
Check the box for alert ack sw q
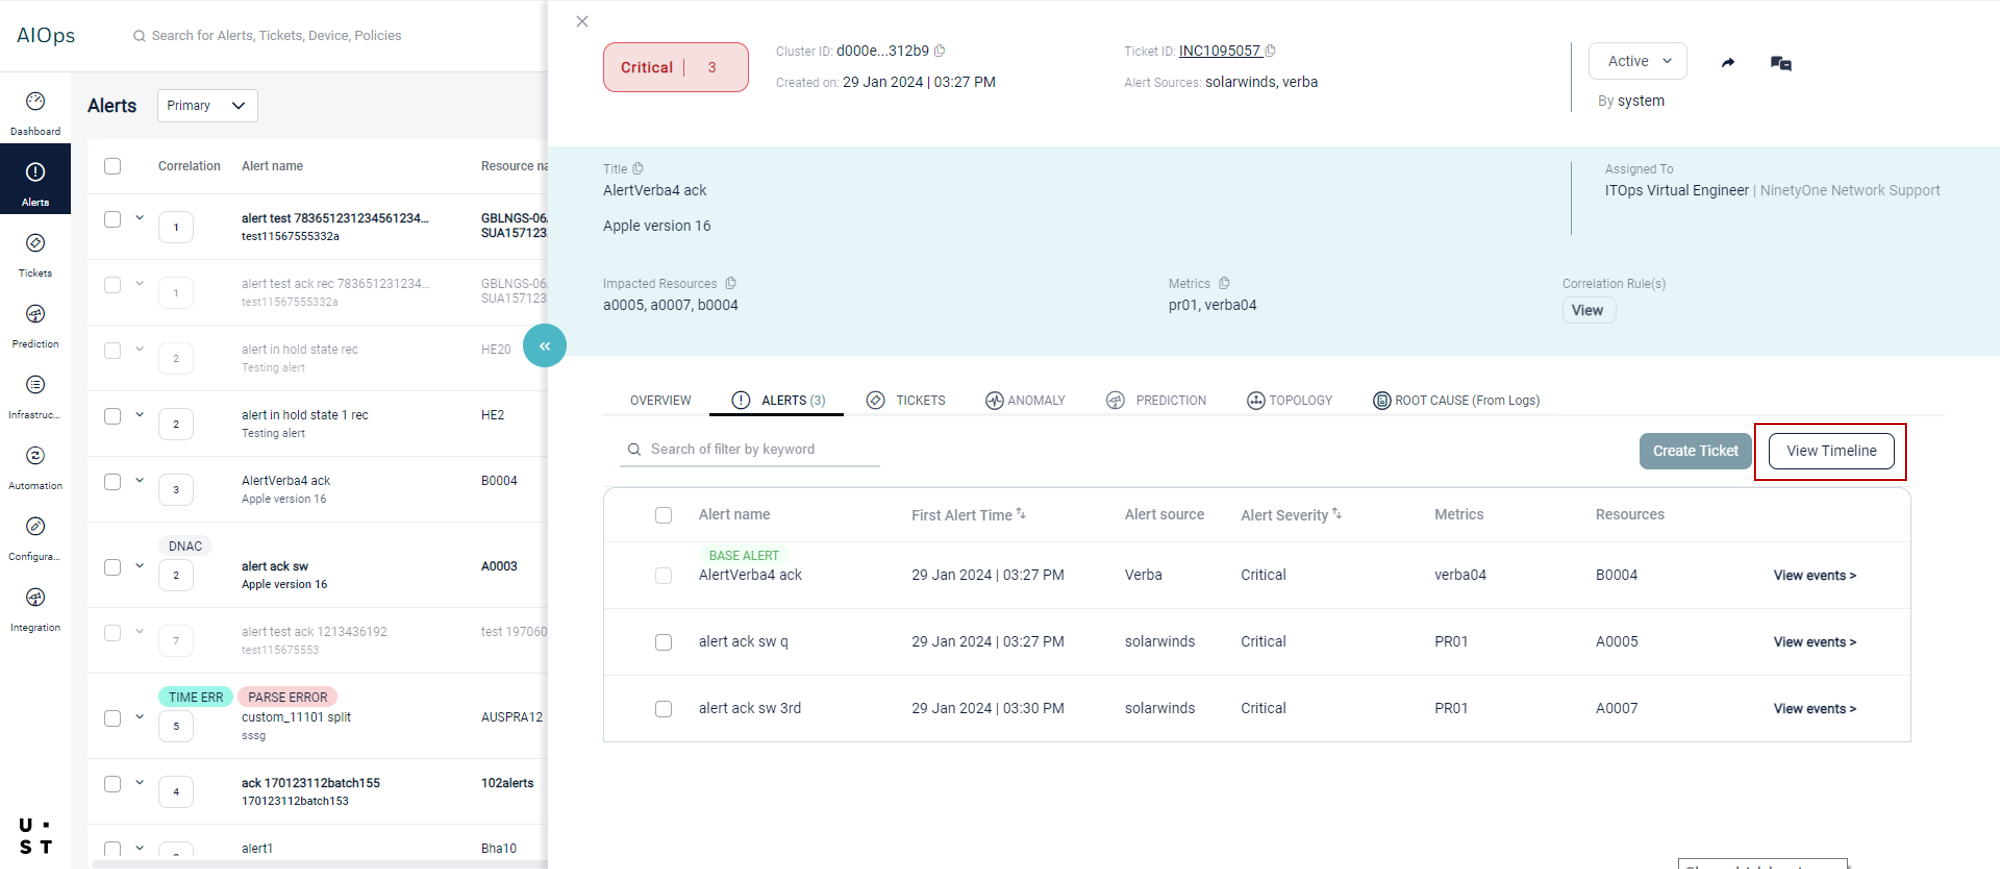pyautogui.click(x=663, y=642)
